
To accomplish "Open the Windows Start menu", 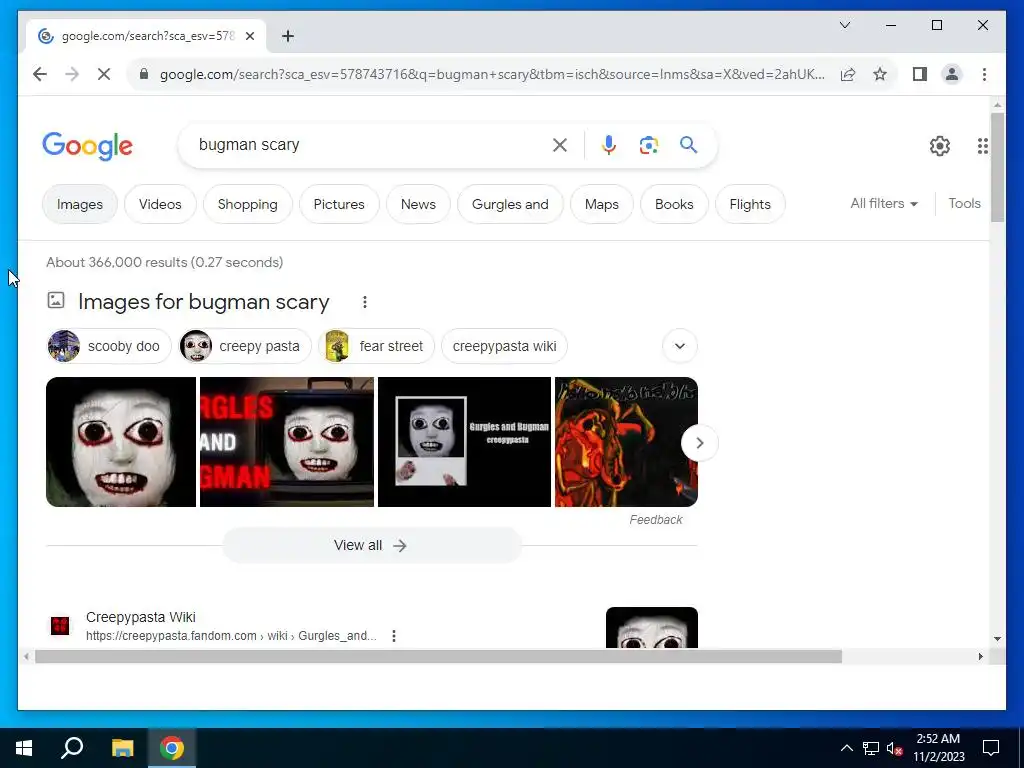I will tap(24, 748).
